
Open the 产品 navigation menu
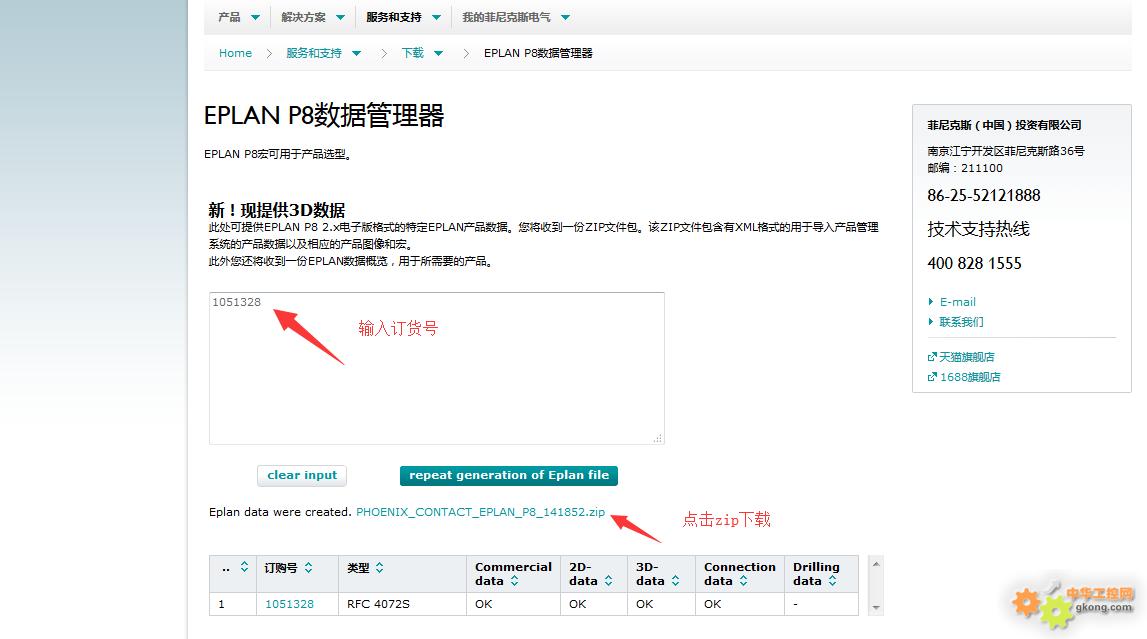click(x=229, y=17)
